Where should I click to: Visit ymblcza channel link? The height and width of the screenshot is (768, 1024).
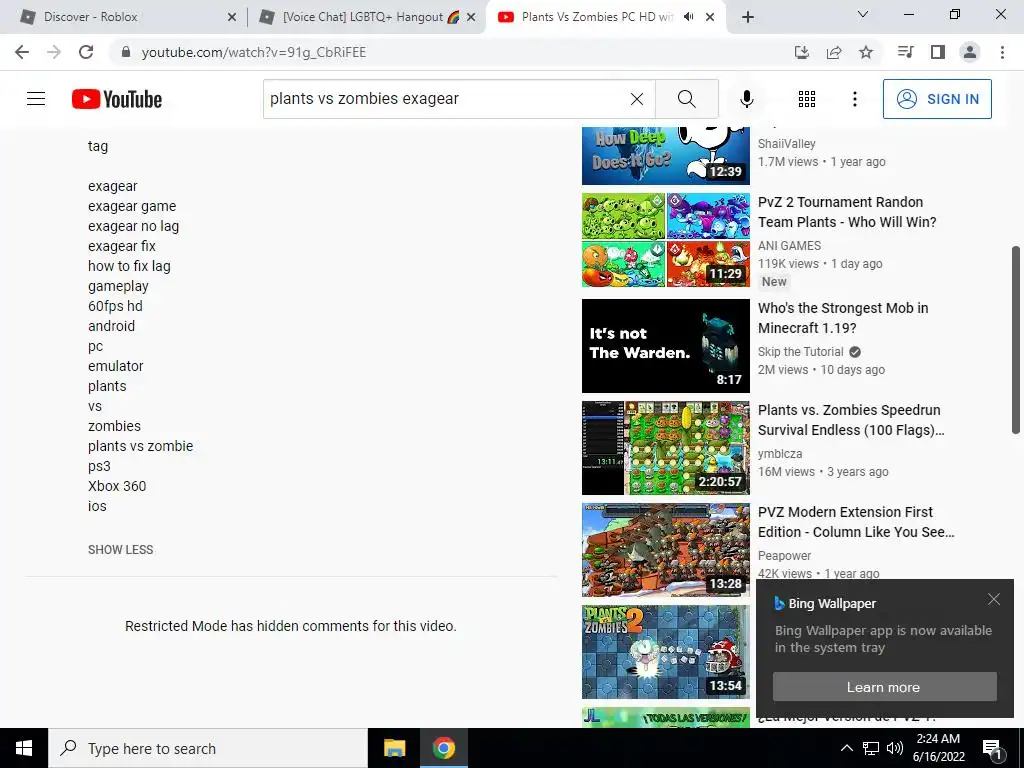click(x=780, y=453)
